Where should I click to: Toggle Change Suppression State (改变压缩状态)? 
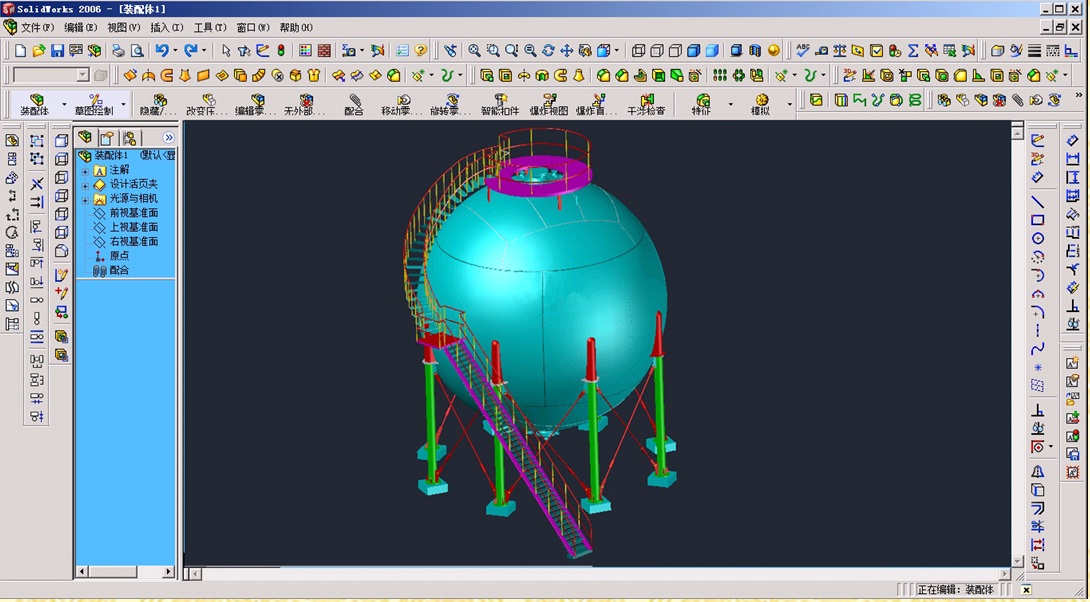208,99
